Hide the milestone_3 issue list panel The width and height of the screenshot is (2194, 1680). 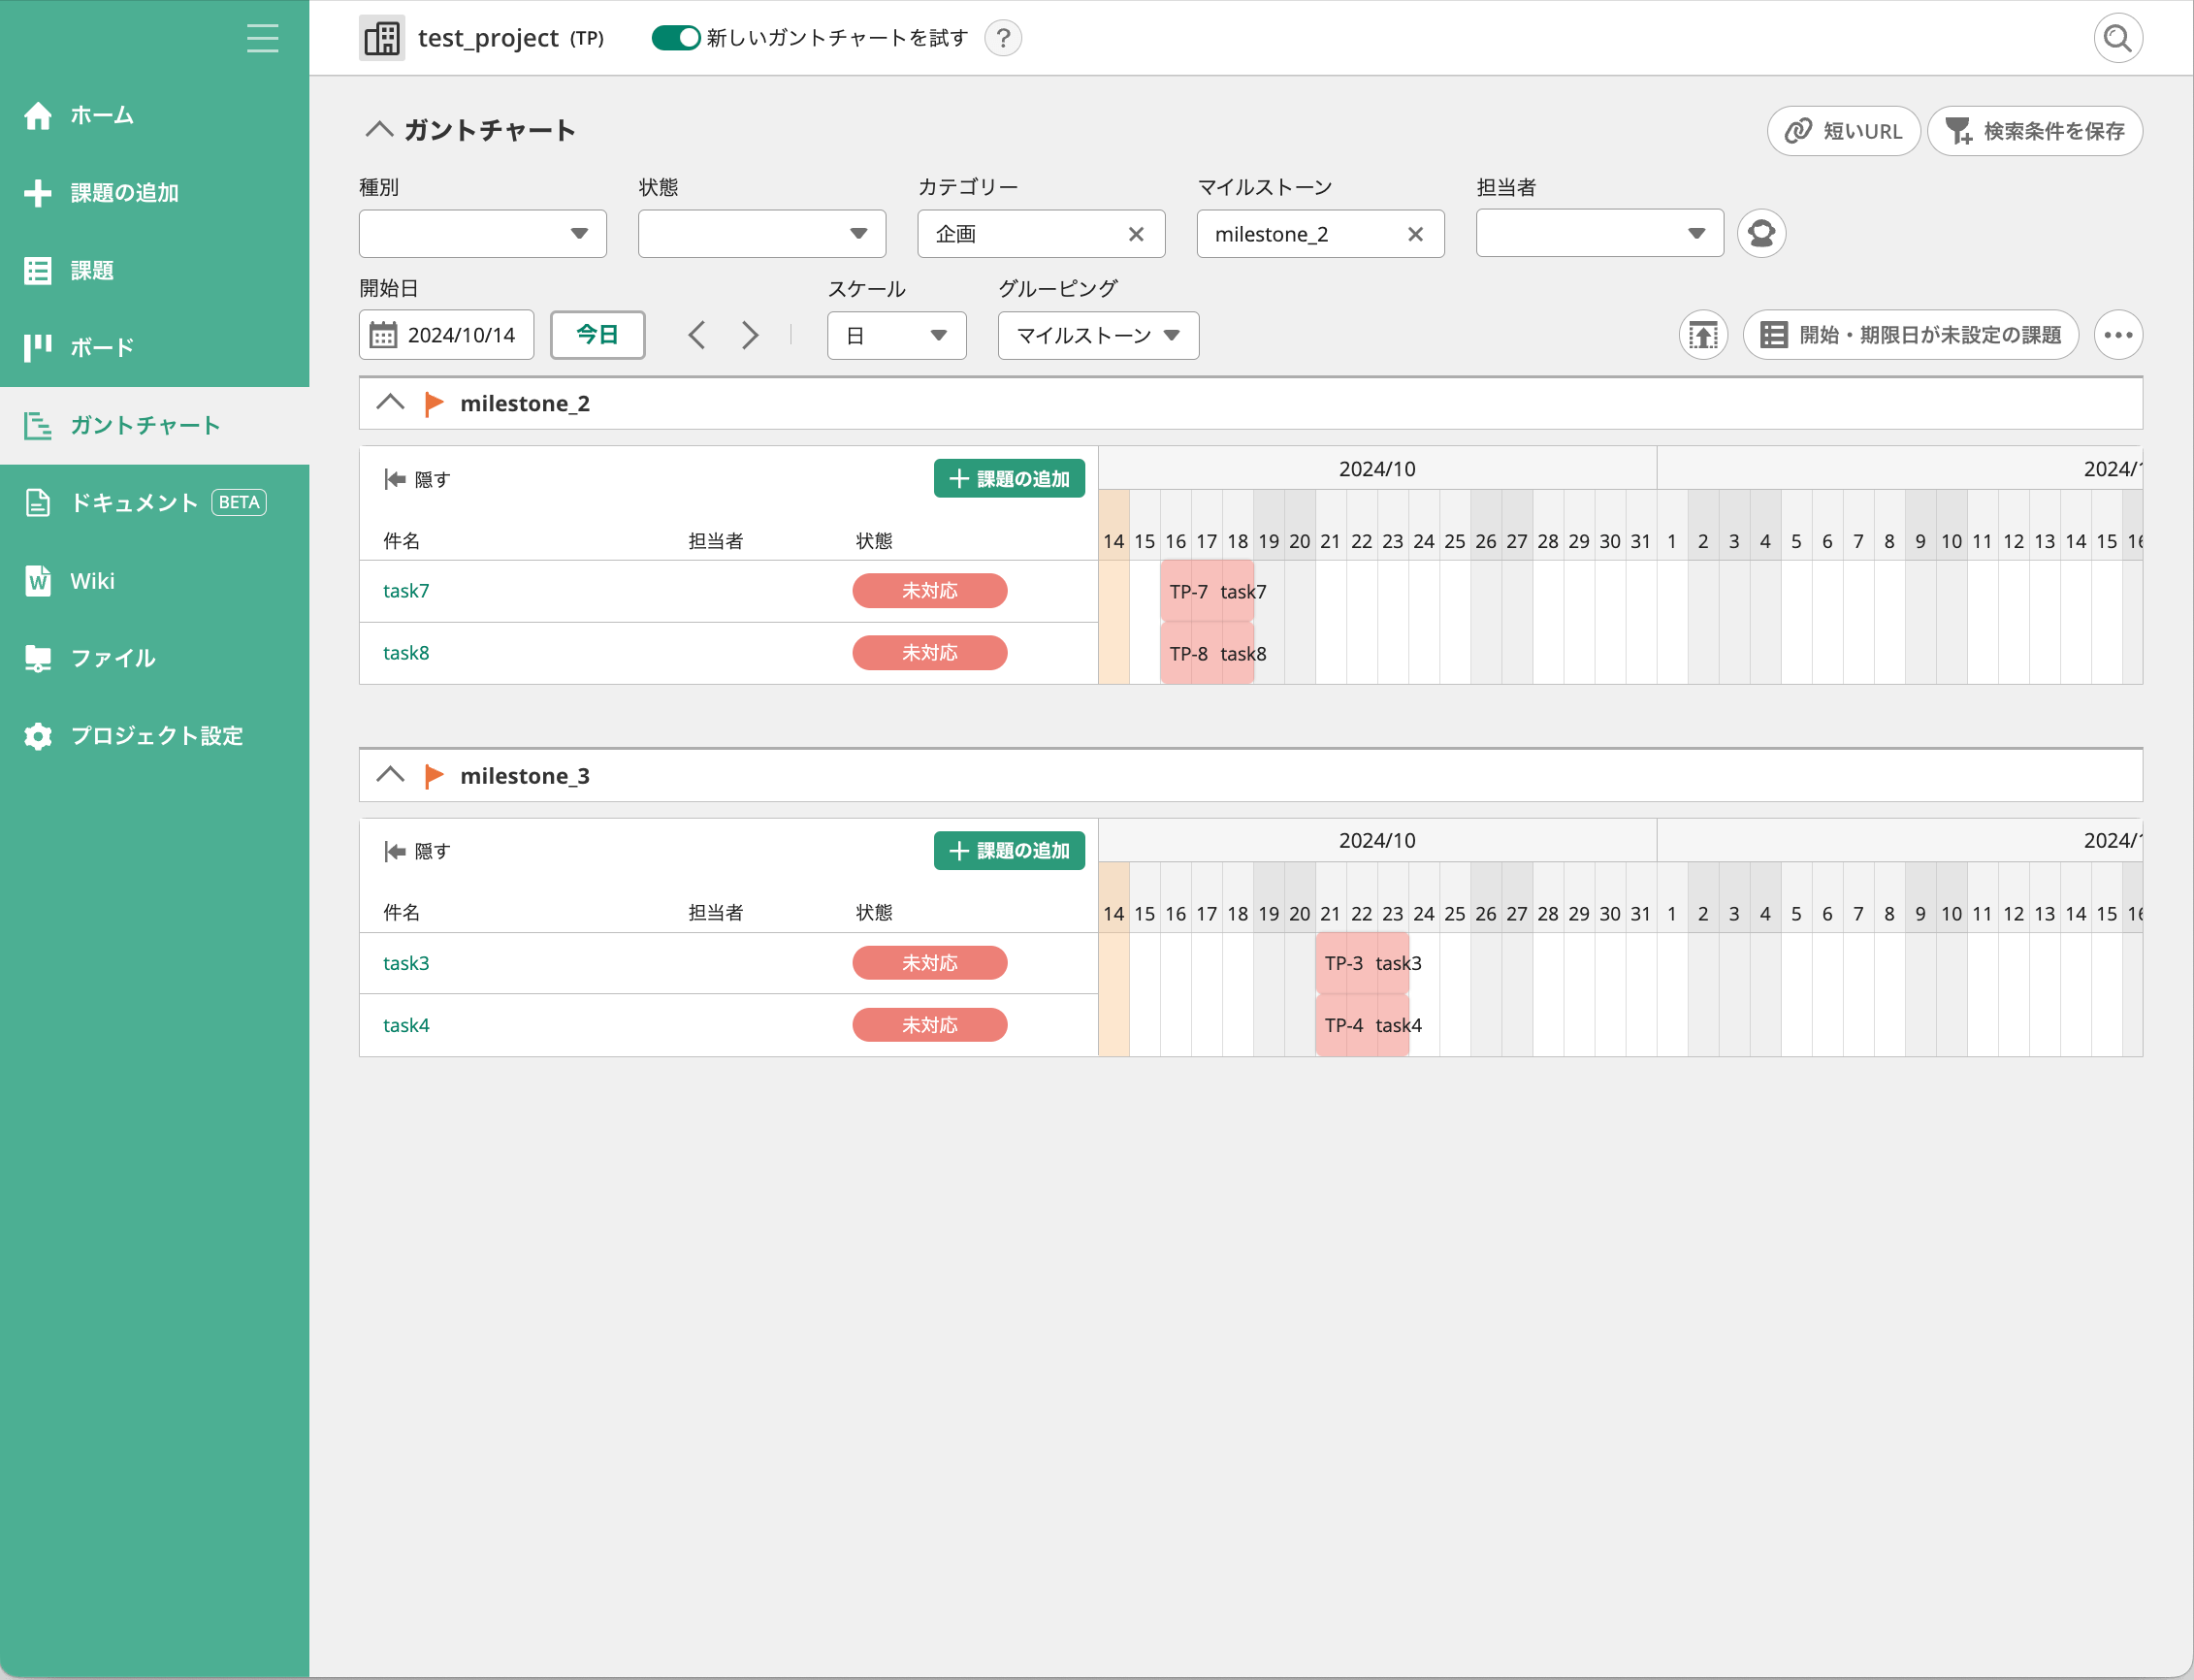pos(417,852)
